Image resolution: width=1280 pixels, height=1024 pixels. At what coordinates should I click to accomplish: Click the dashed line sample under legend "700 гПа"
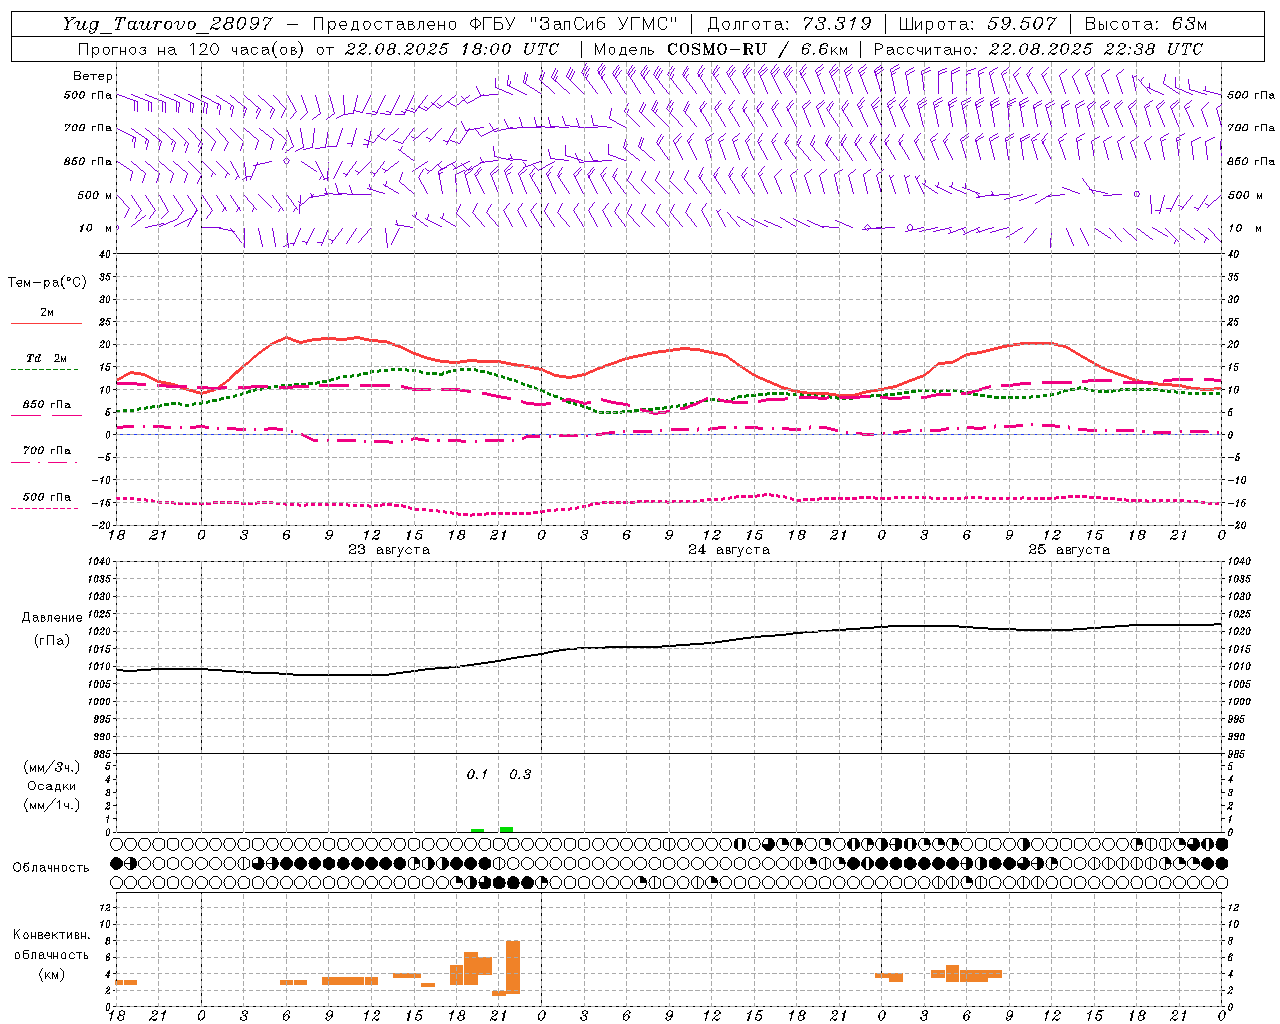tap(45, 462)
